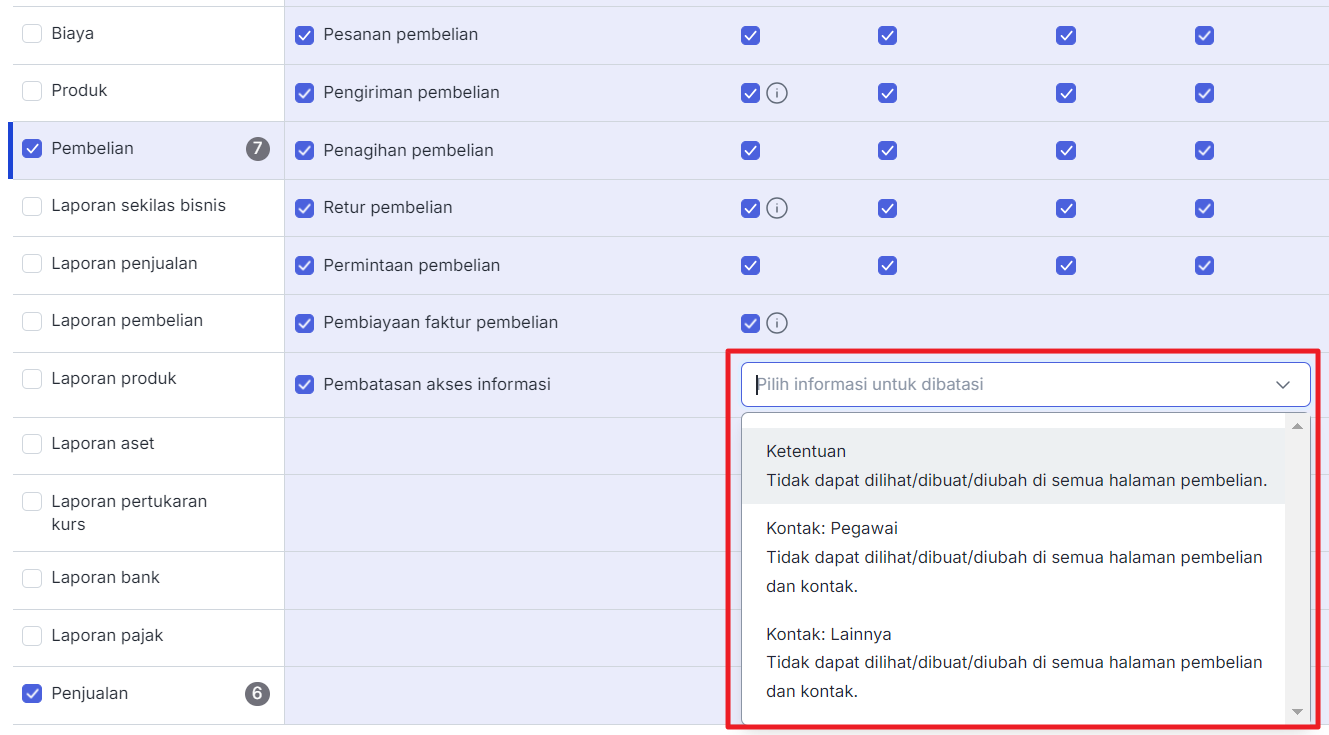Uncheck the Pesanan pembelian checkbox
Viewport: 1329px width, 735px height.
305,35
